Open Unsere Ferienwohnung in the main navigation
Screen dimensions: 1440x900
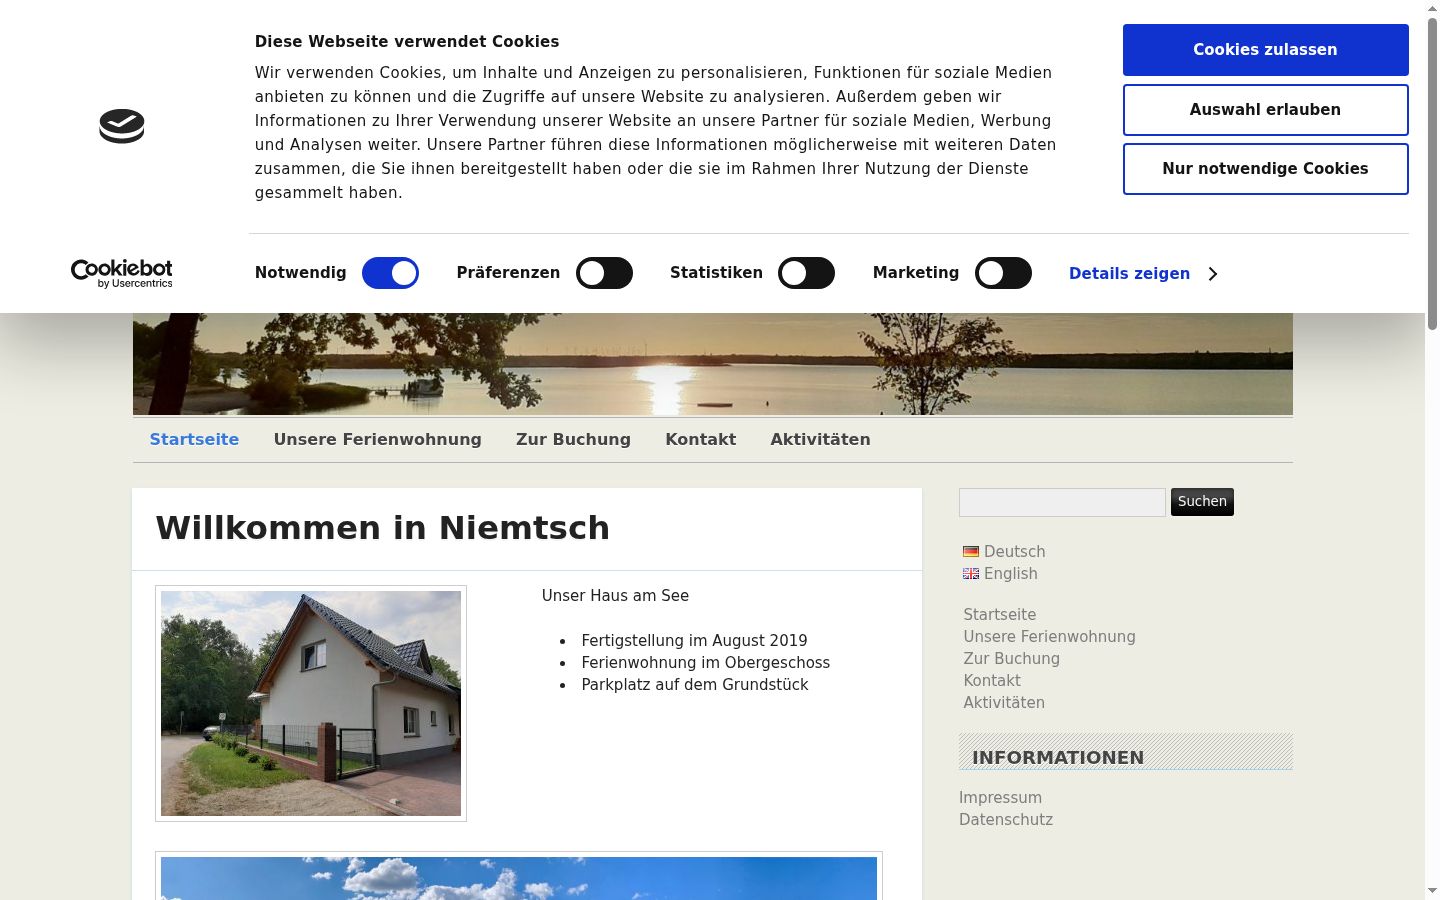click(377, 439)
